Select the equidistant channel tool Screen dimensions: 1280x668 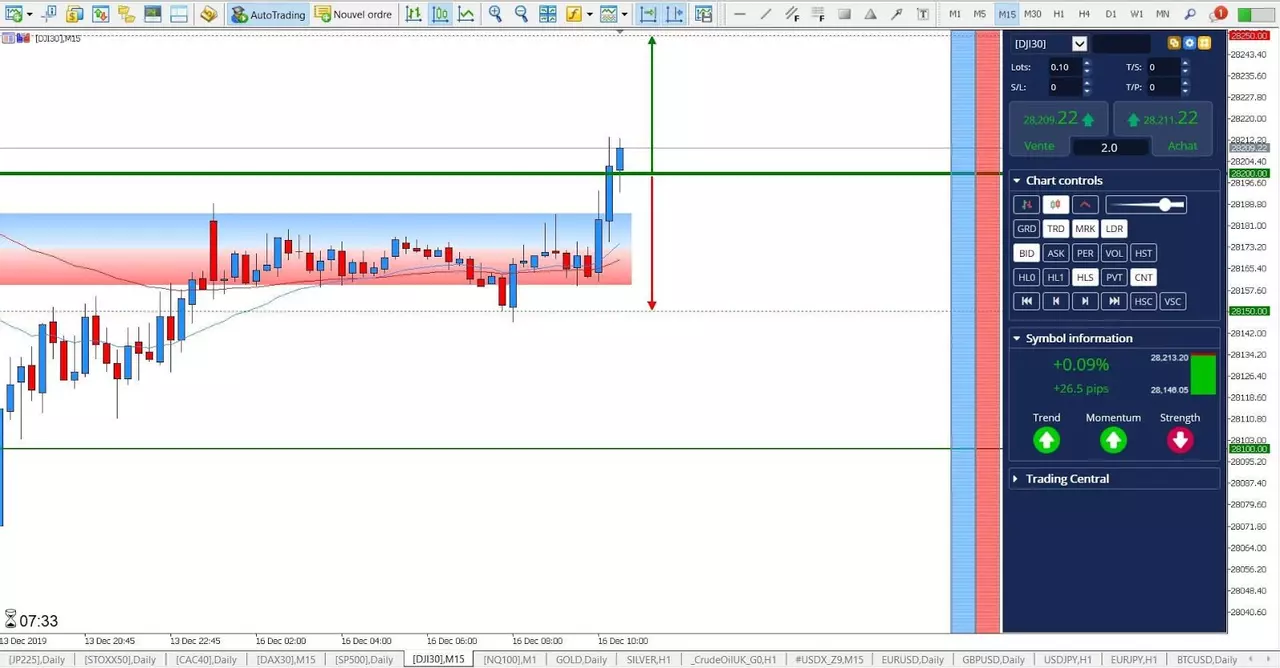tap(792, 15)
